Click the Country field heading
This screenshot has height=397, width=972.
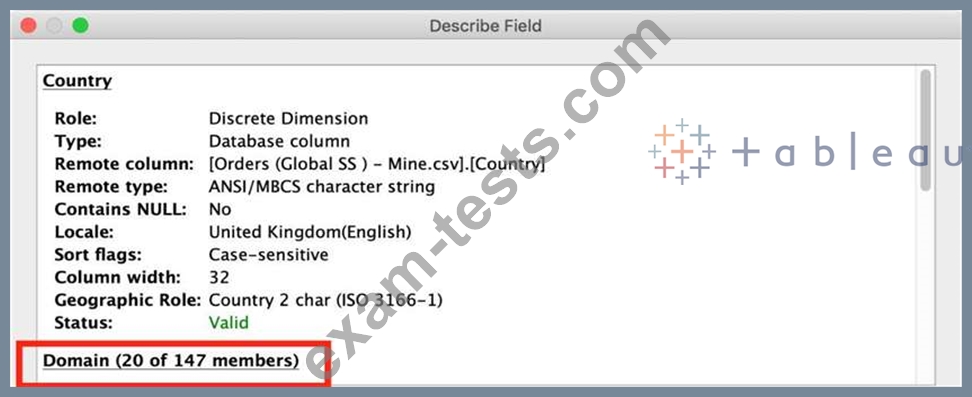[x=77, y=81]
